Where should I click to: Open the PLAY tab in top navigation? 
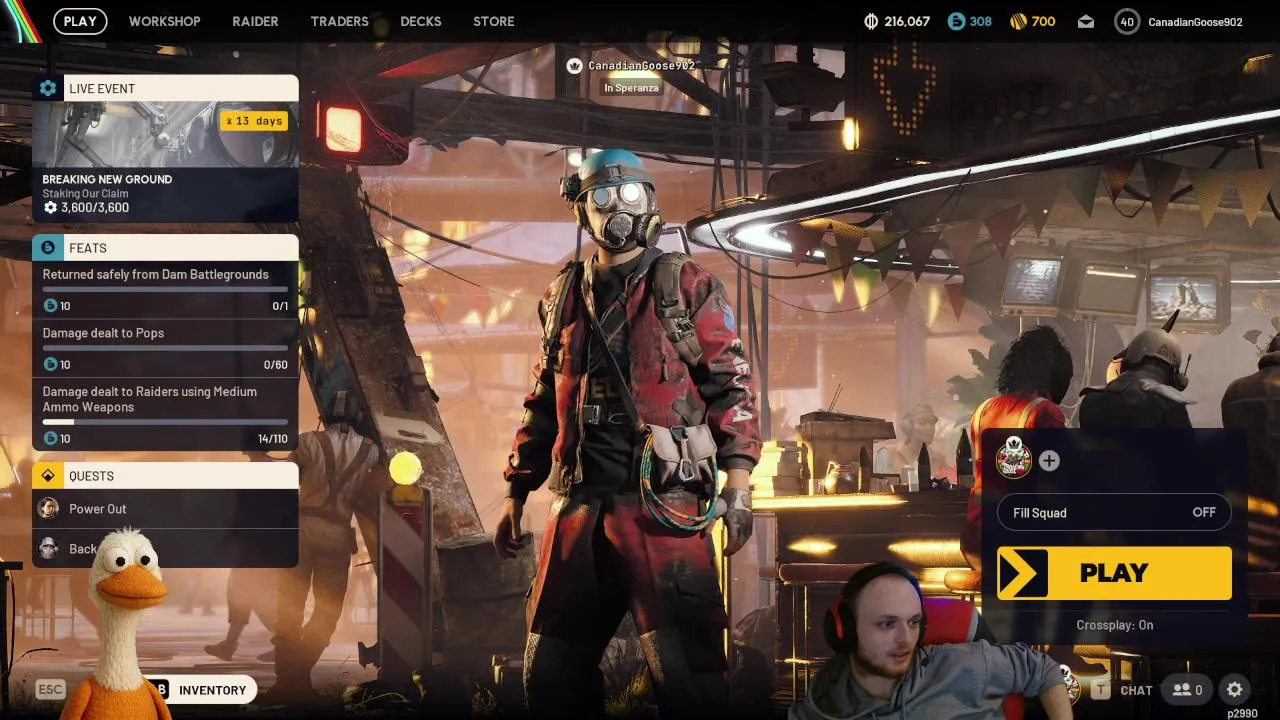tap(80, 21)
